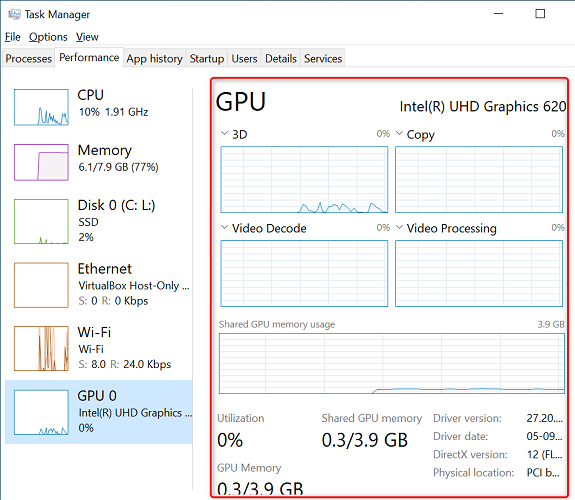575x500 pixels.
Task: Go to the App history tab
Action: point(154,58)
